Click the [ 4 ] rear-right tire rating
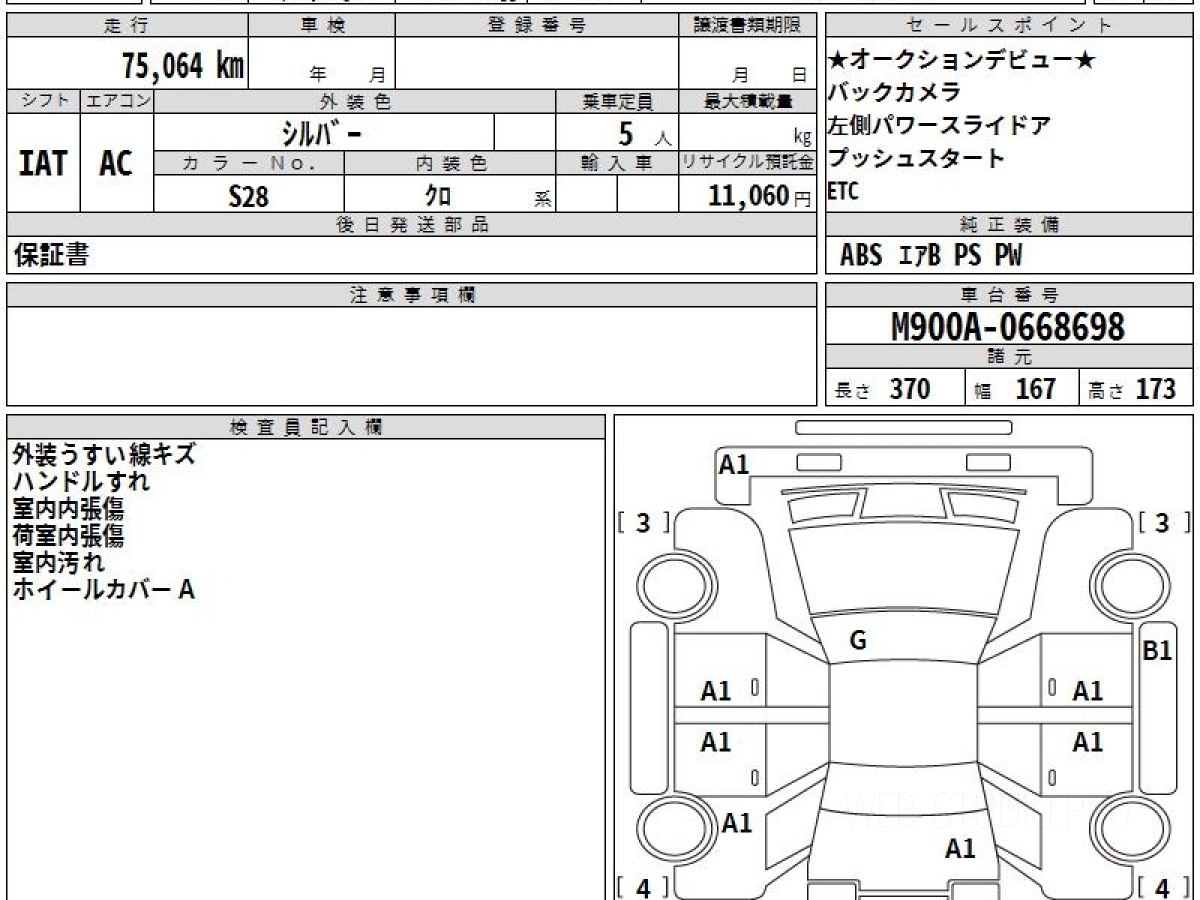 point(1163,888)
